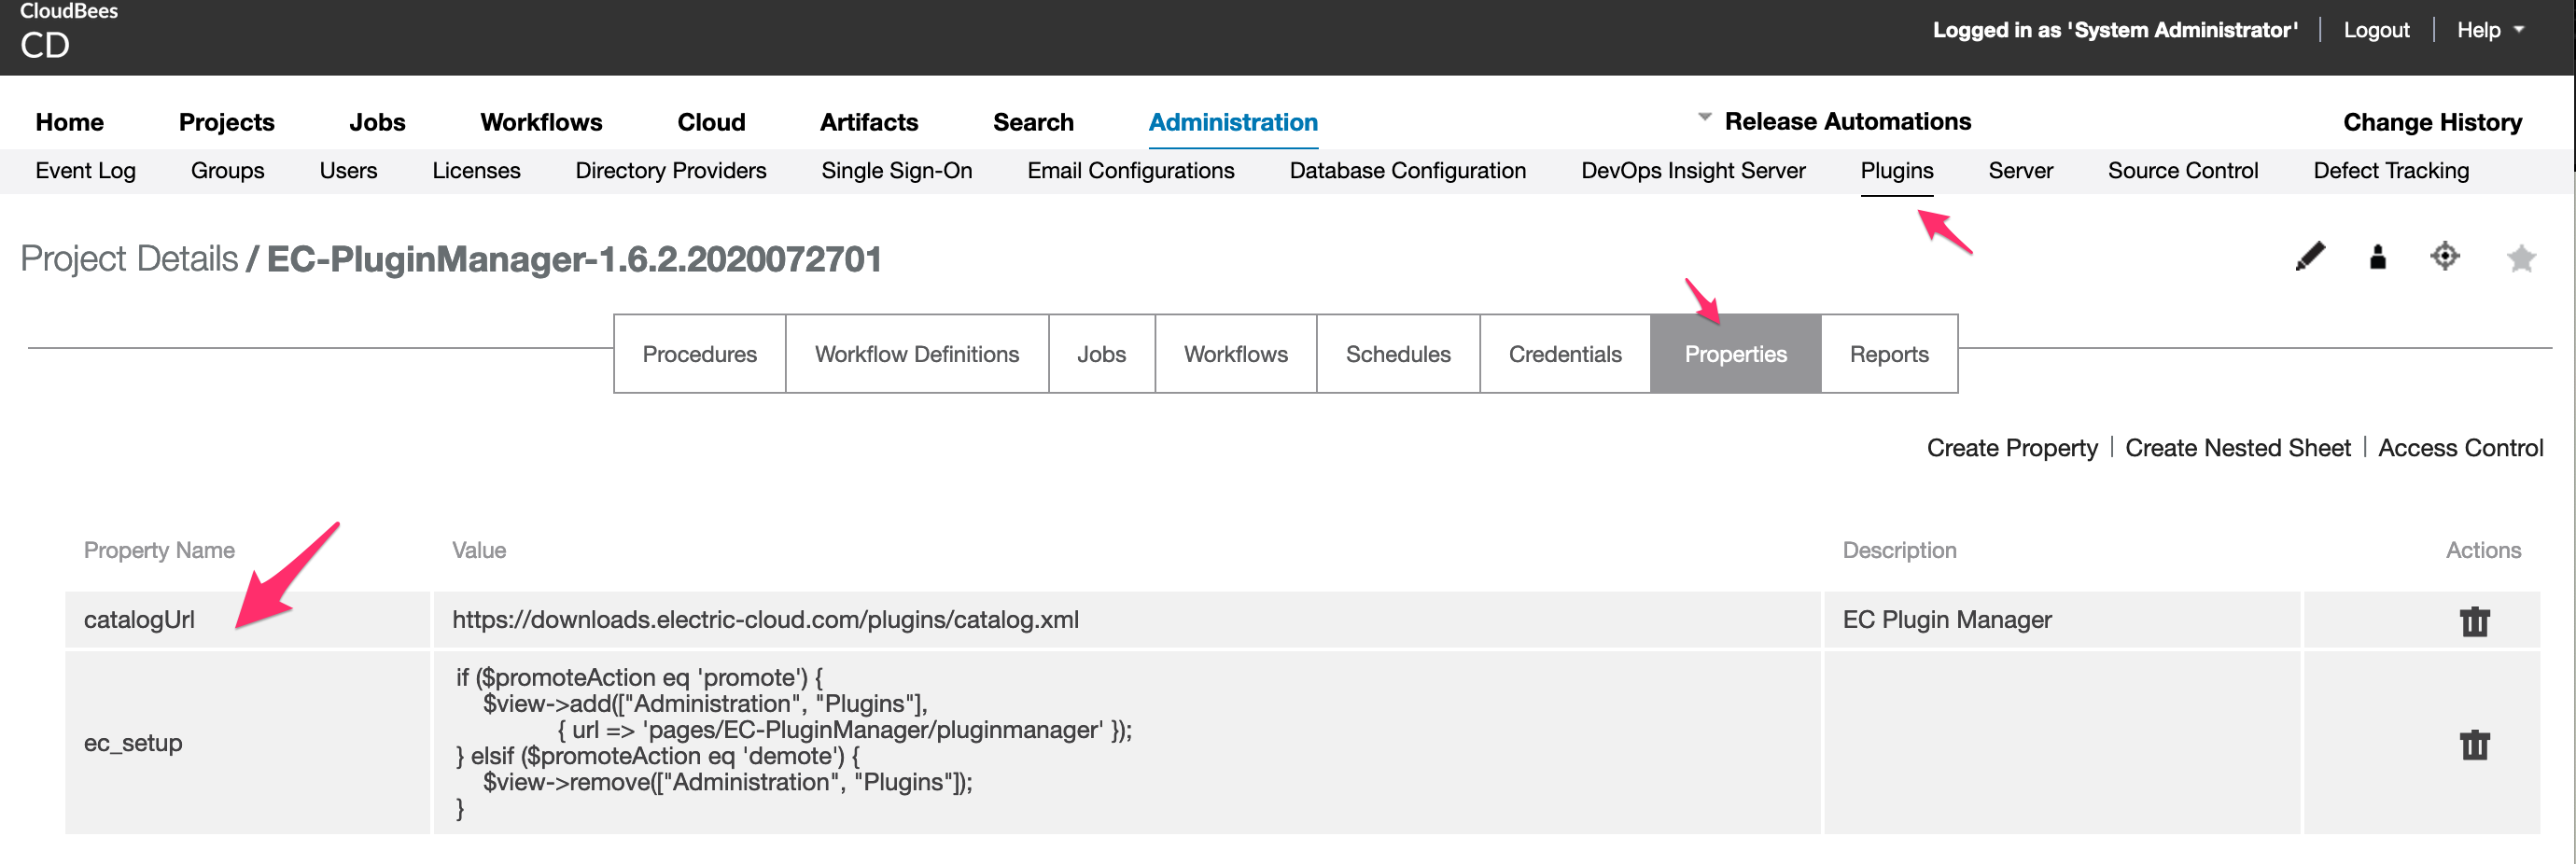This screenshot has width=2576, height=864.
Task: Click Project Details breadcrumb link
Action: point(129,259)
